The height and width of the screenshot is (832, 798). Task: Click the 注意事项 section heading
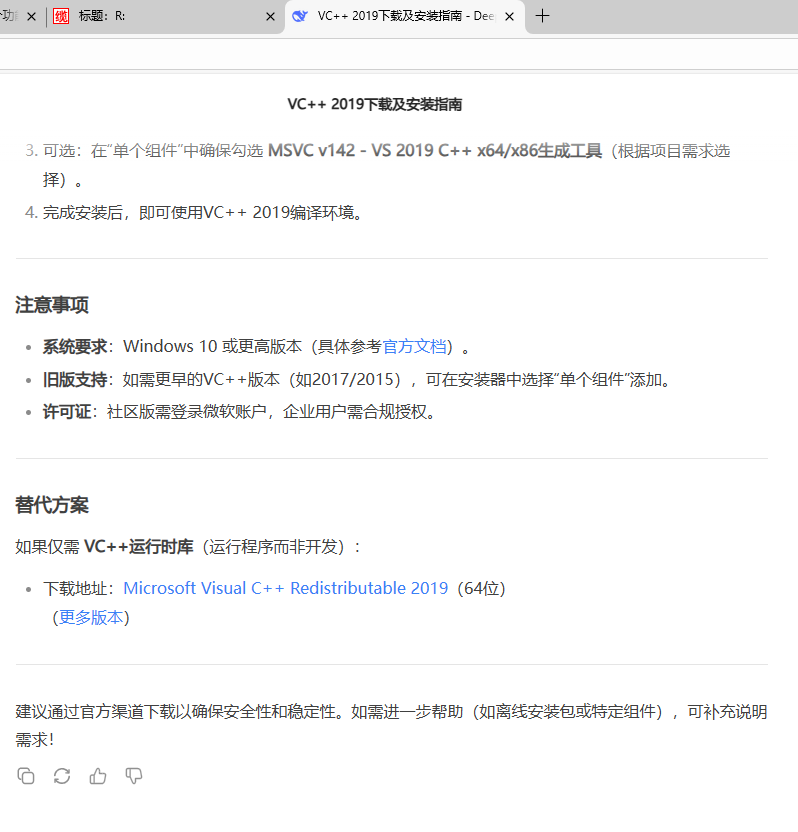pyautogui.click(x=52, y=305)
